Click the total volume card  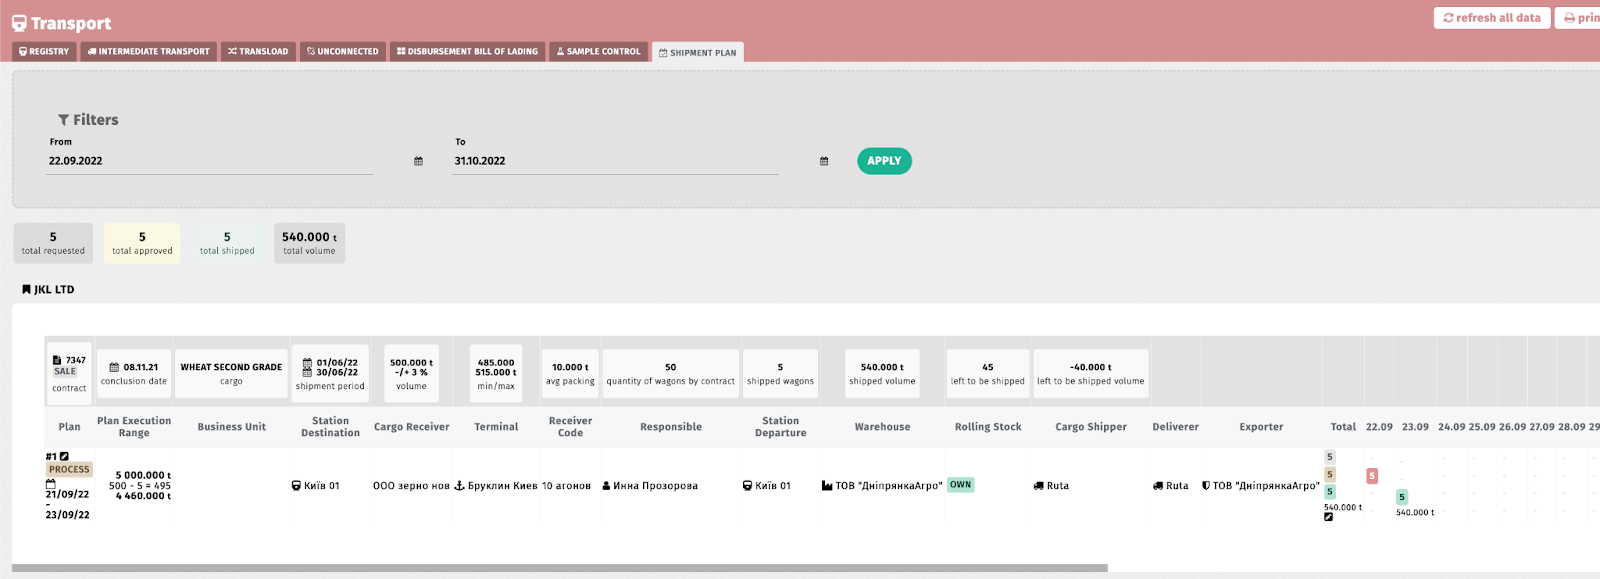pyautogui.click(x=309, y=243)
